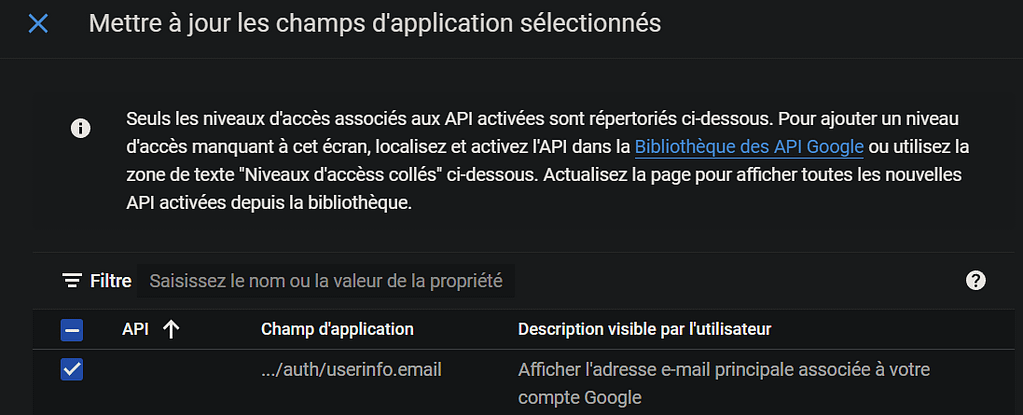Click the ascending sort arrow next to API
This screenshot has width=1023, height=415.
coord(171,329)
